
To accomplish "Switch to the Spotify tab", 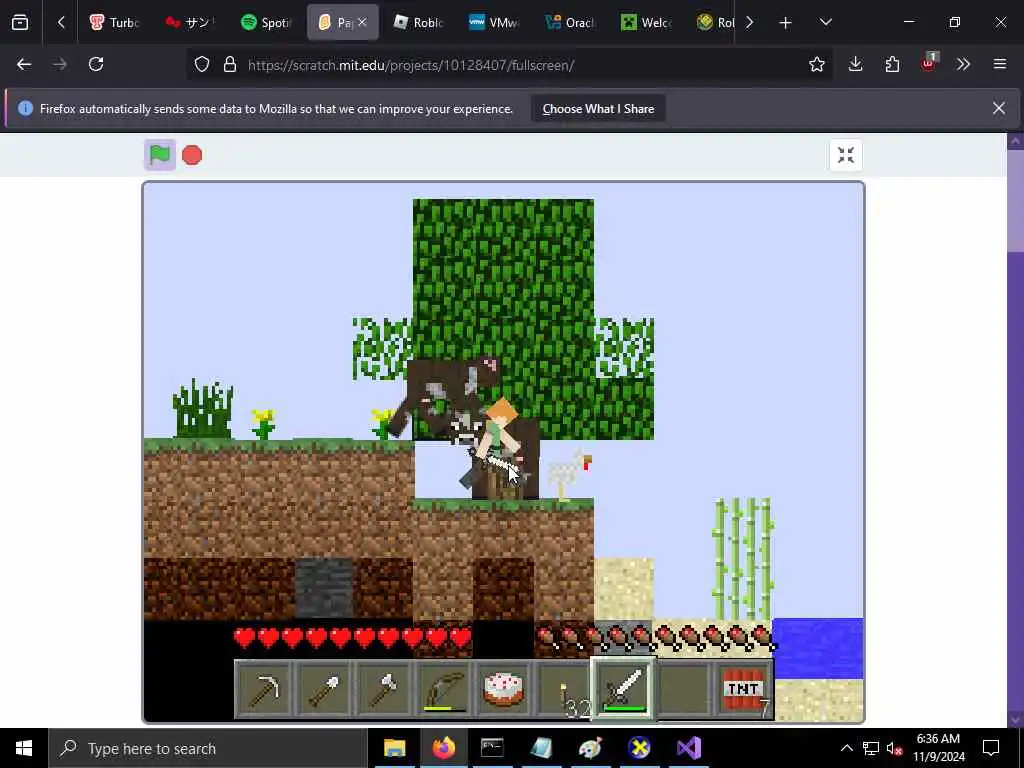I will 266,22.
